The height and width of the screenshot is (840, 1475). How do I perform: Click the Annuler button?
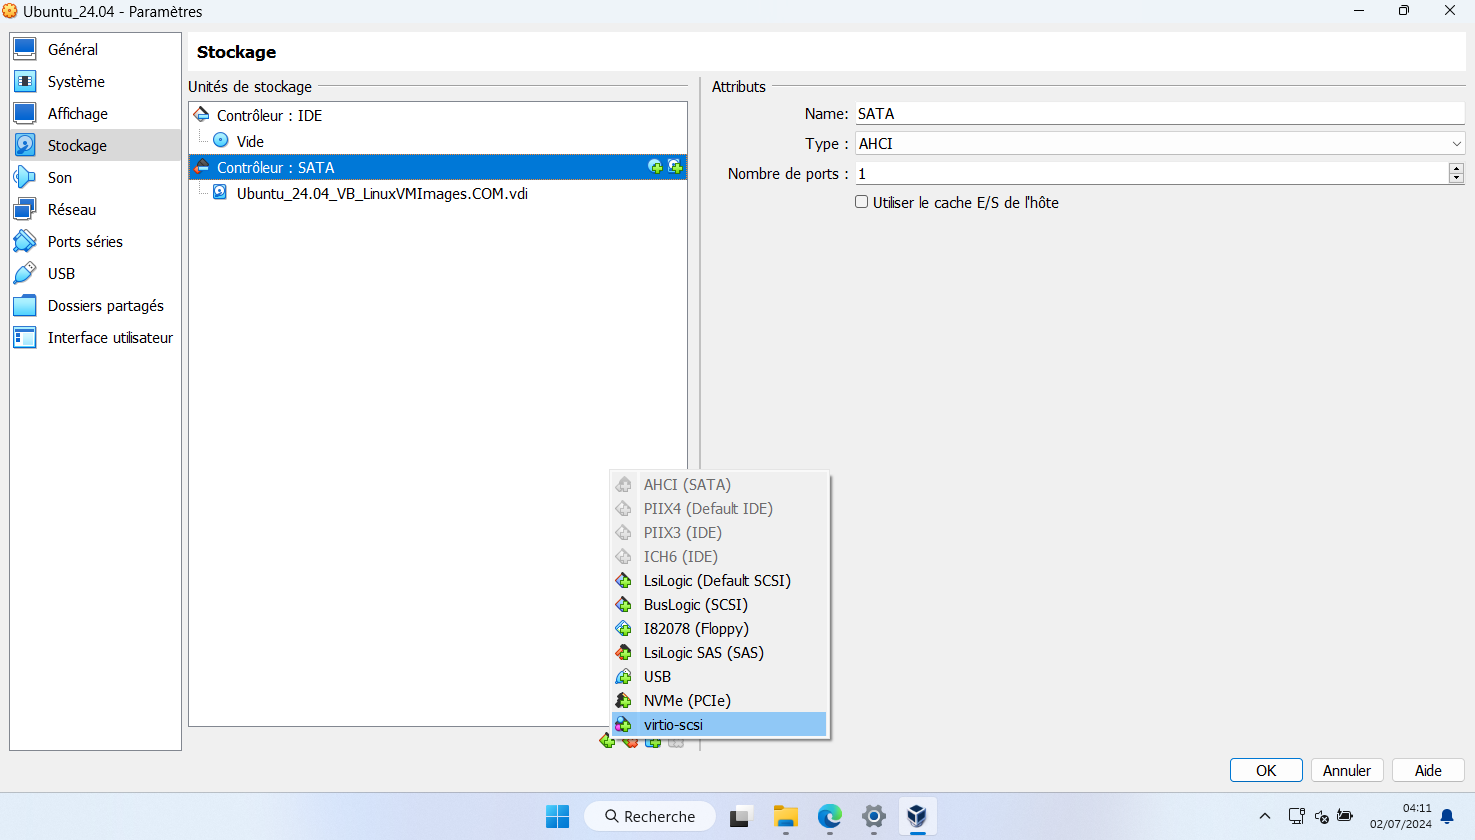click(1347, 770)
